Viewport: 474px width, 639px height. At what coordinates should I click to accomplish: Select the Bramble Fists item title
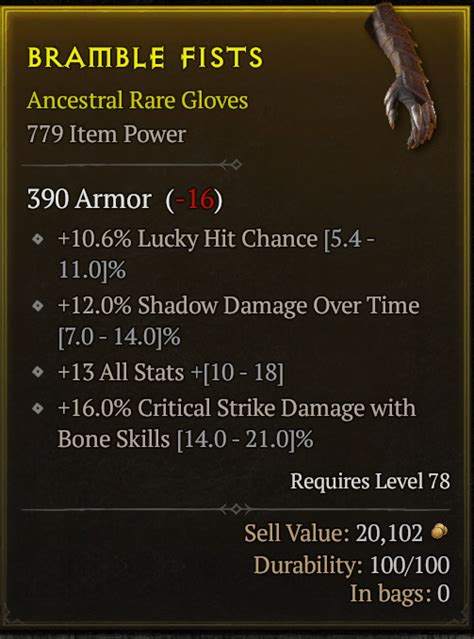tap(145, 57)
